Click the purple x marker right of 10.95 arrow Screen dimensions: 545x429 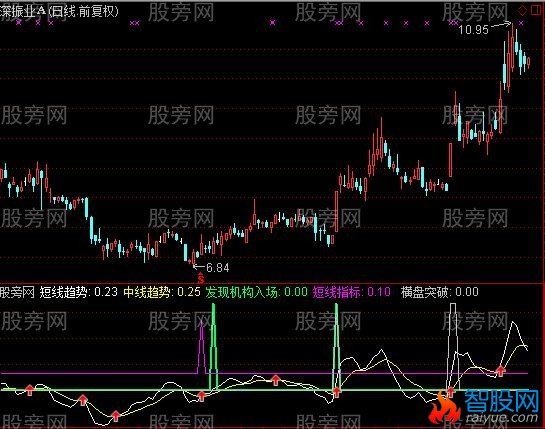521,23
